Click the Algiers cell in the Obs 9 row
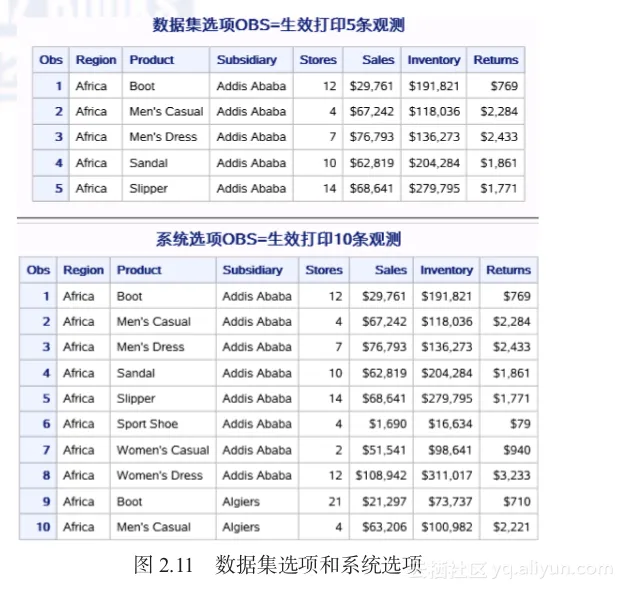This screenshot has width=624, height=590. coord(241,501)
